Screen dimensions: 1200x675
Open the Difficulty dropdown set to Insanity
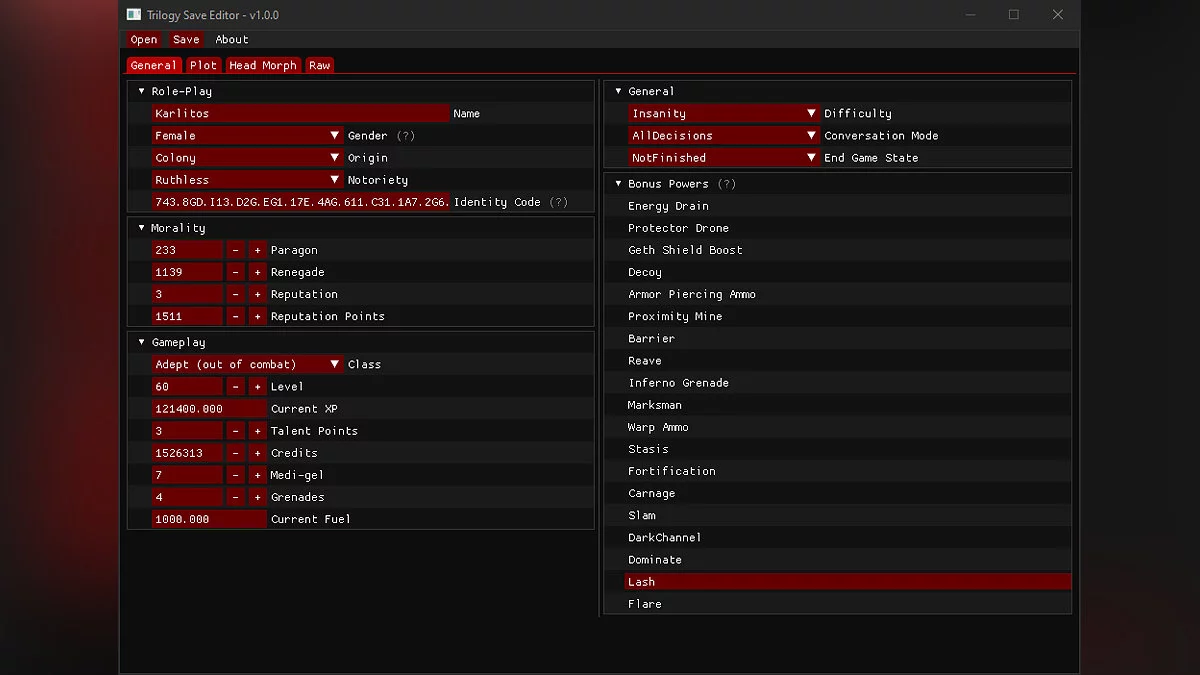pyautogui.click(x=724, y=114)
